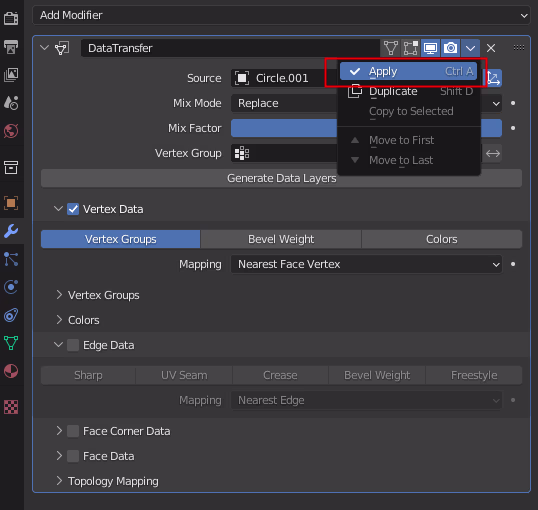Collapse the Edge Data section

[x=58, y=345]
